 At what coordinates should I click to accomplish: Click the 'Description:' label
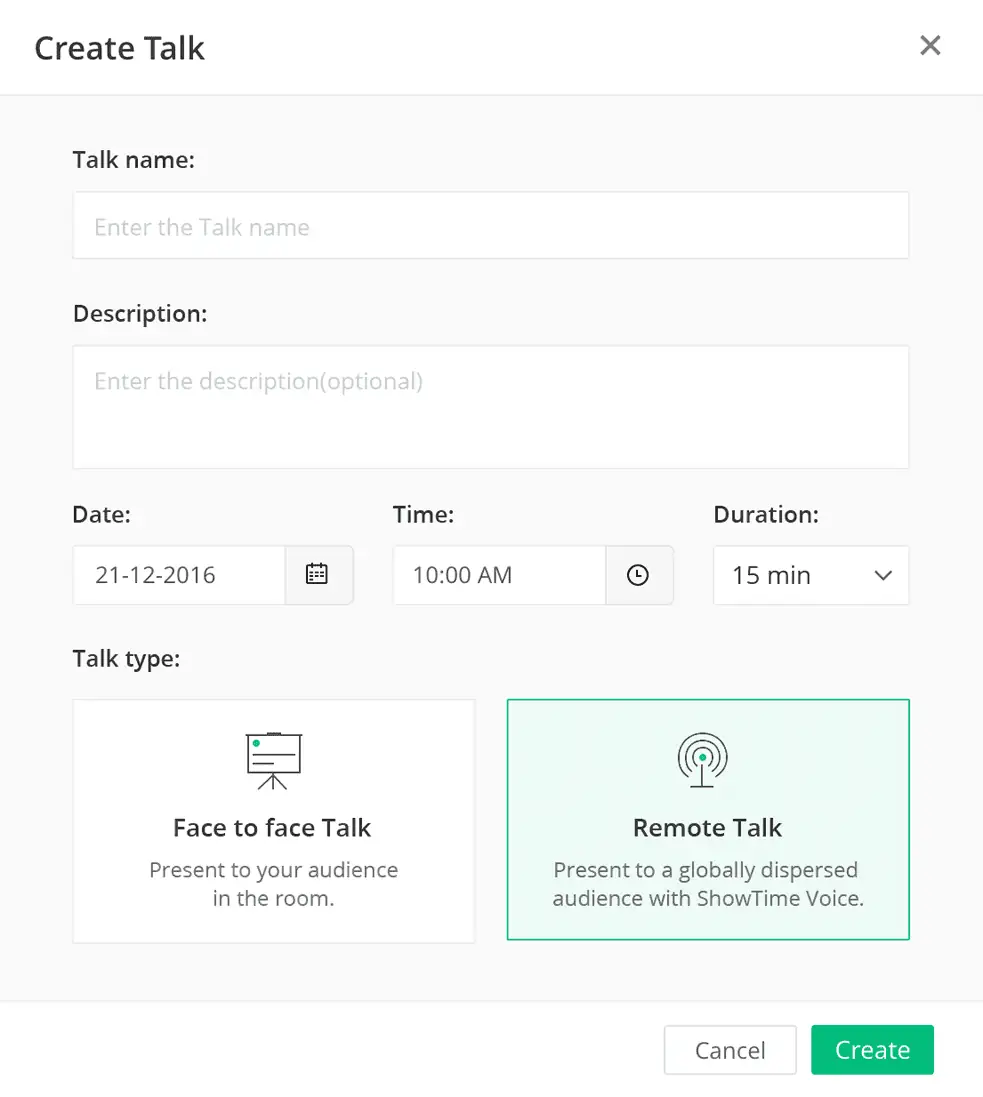(140, 314)
